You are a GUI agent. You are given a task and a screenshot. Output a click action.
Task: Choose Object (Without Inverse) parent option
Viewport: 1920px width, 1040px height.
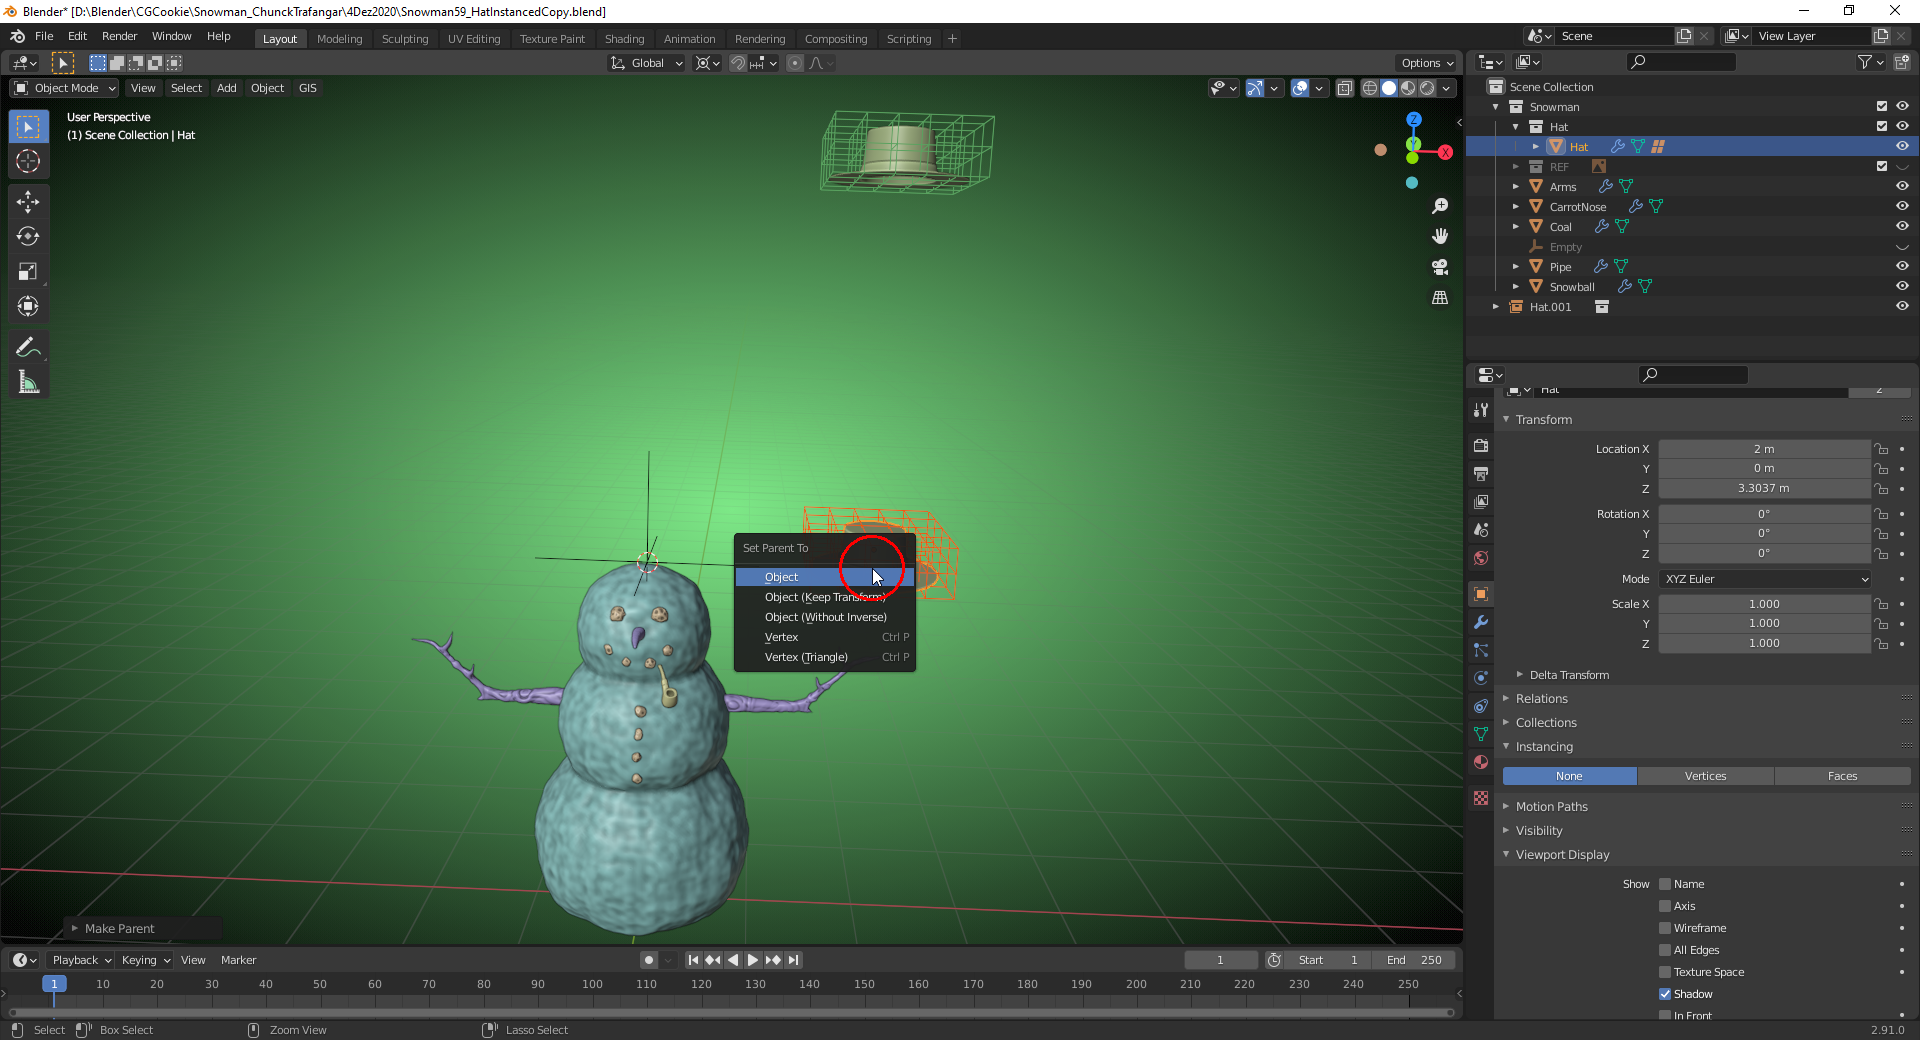click(x=825, y=617)
